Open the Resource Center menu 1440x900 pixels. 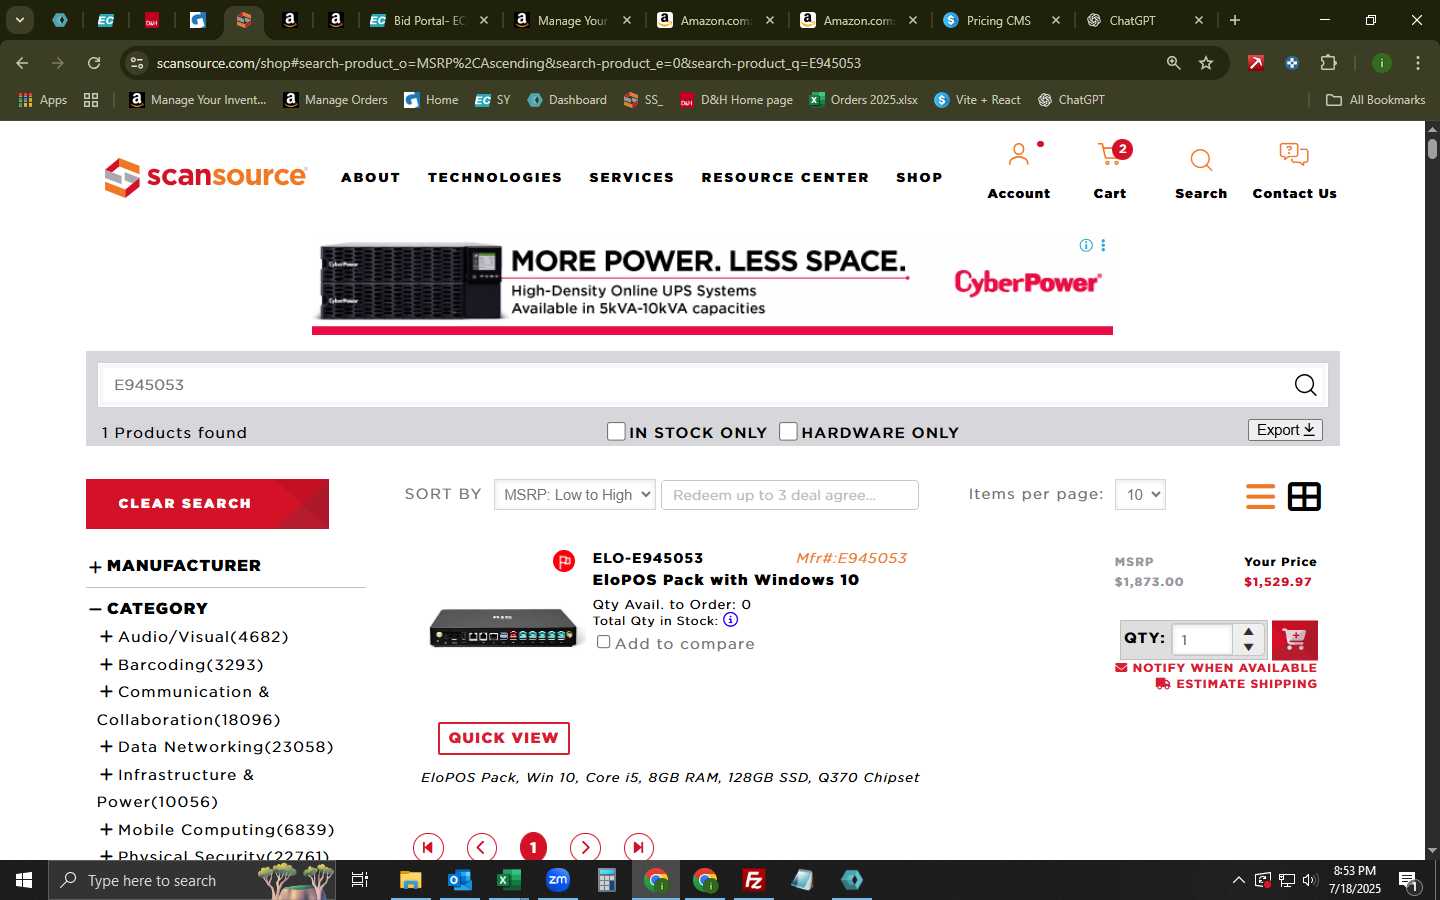pyautogui.click(x=785, y=177)
